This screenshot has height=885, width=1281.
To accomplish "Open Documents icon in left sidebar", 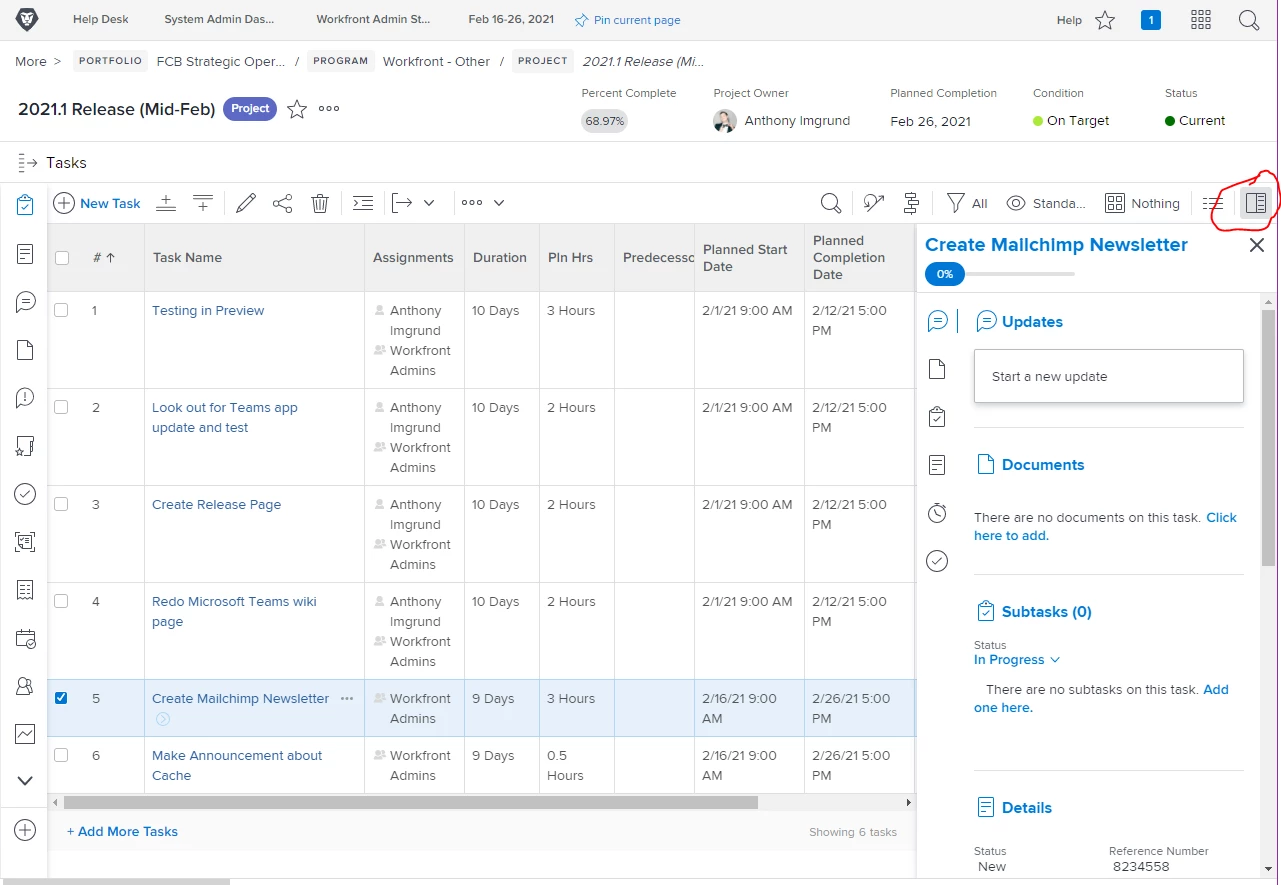I will click(x=26, y=350).
